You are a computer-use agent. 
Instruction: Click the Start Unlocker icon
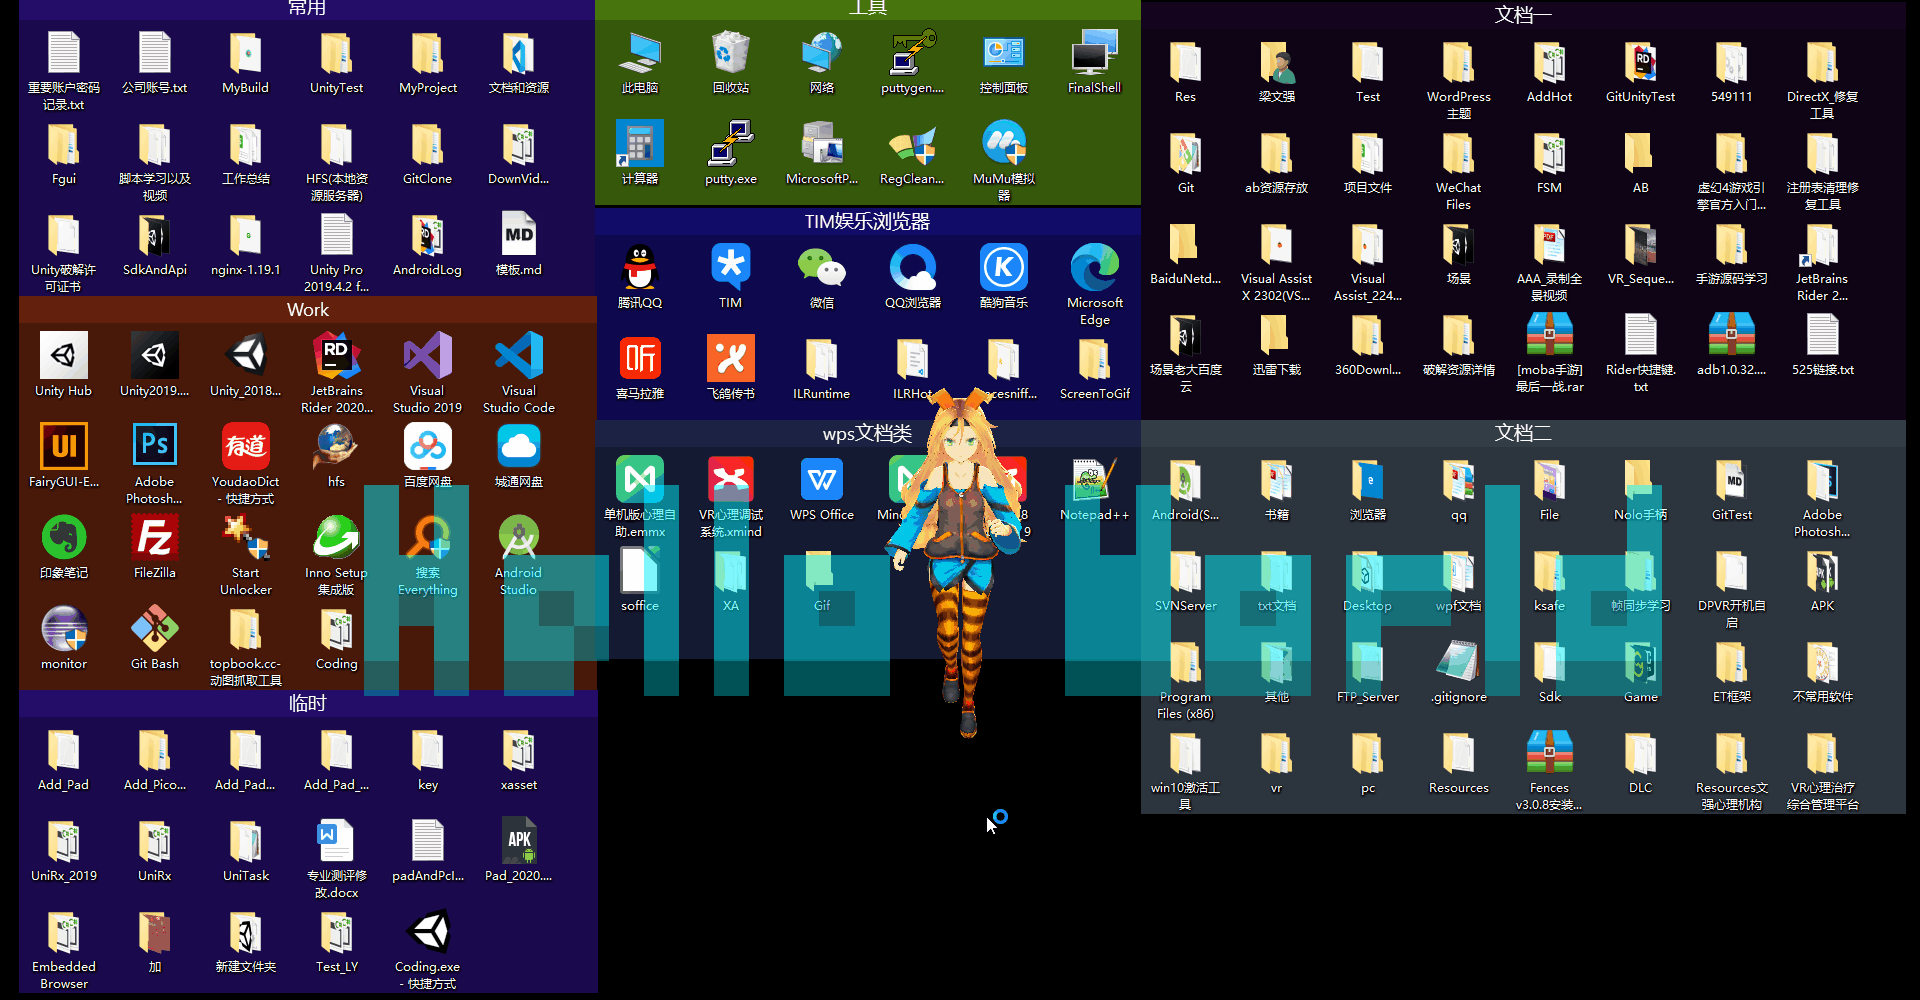245,555
